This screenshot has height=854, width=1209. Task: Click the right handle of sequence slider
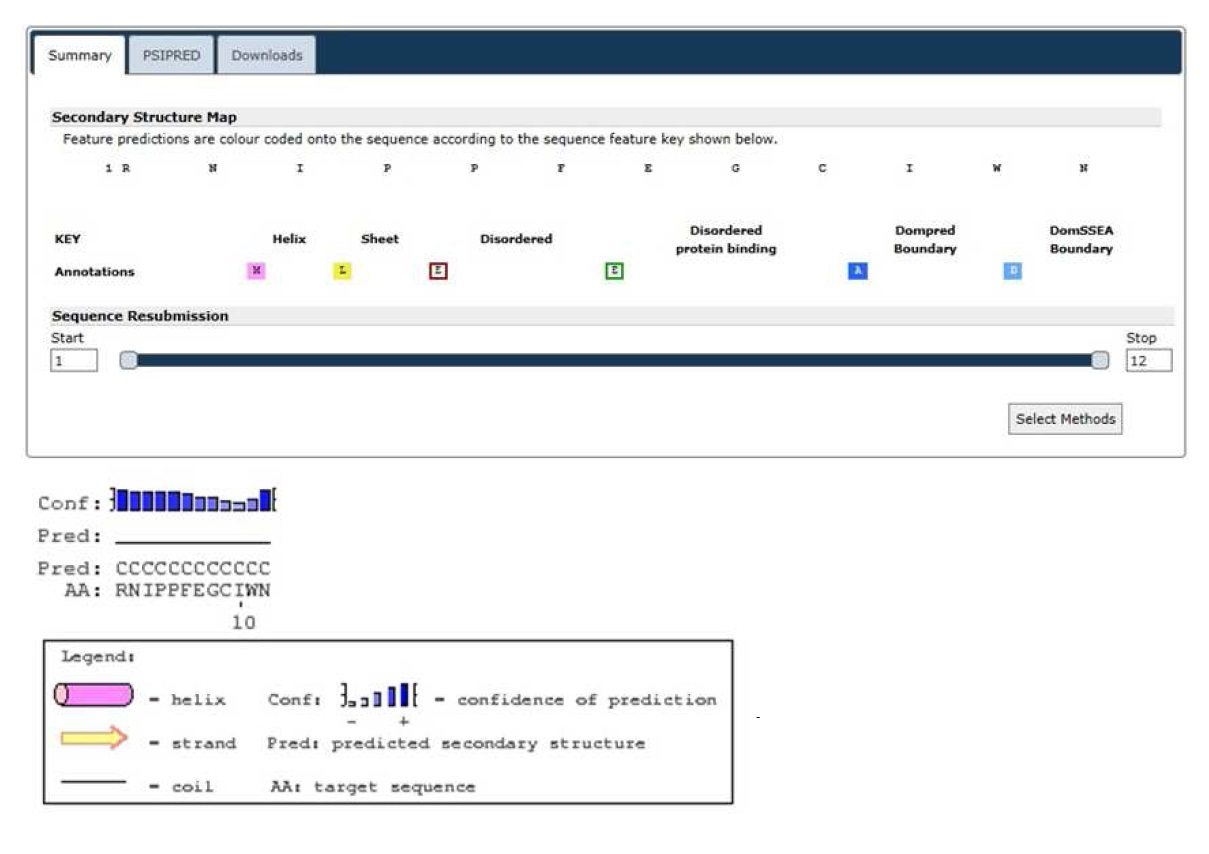point(1100,361)
